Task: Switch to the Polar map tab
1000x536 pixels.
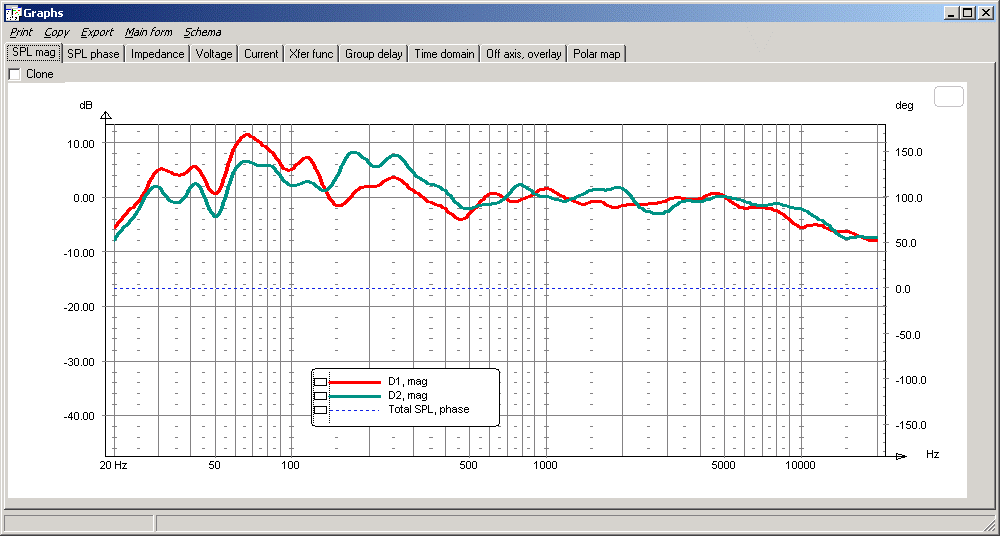Action: click(x=596, y=54)
